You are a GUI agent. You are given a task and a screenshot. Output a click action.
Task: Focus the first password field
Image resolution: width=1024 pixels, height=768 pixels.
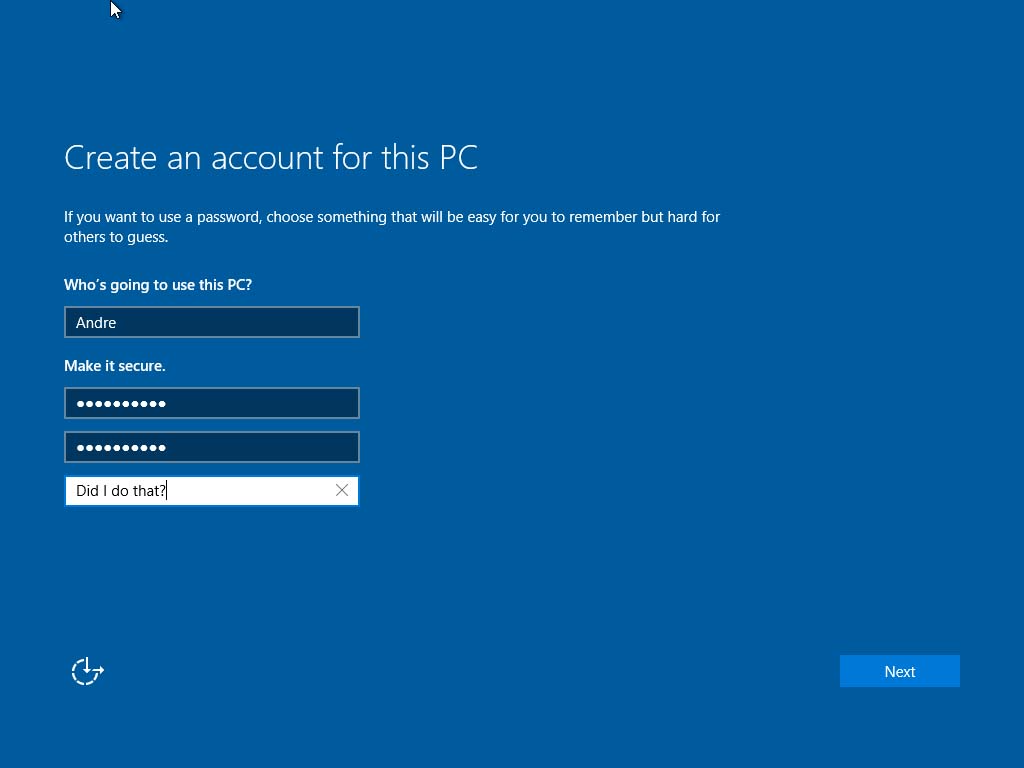click(212, 403)
